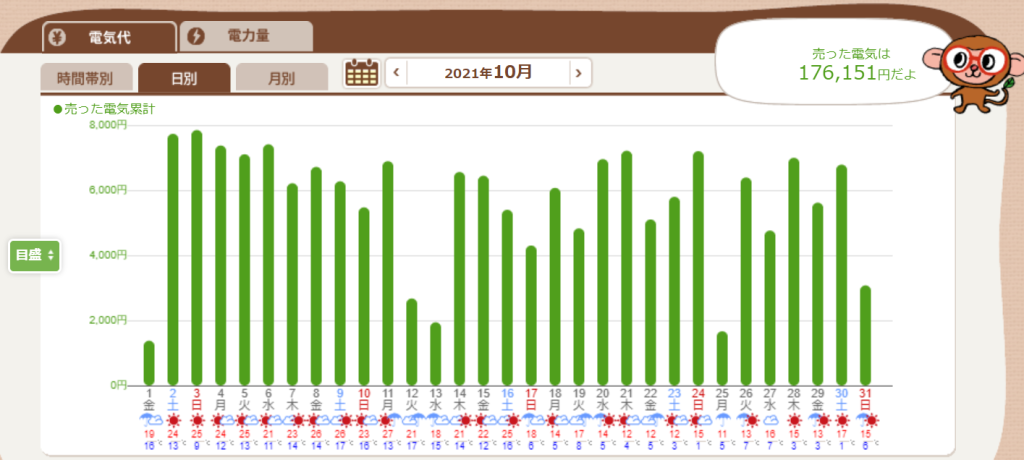Click the short green bar for October 25
This screenshot has width=1024, height=460.
point(723,358)
